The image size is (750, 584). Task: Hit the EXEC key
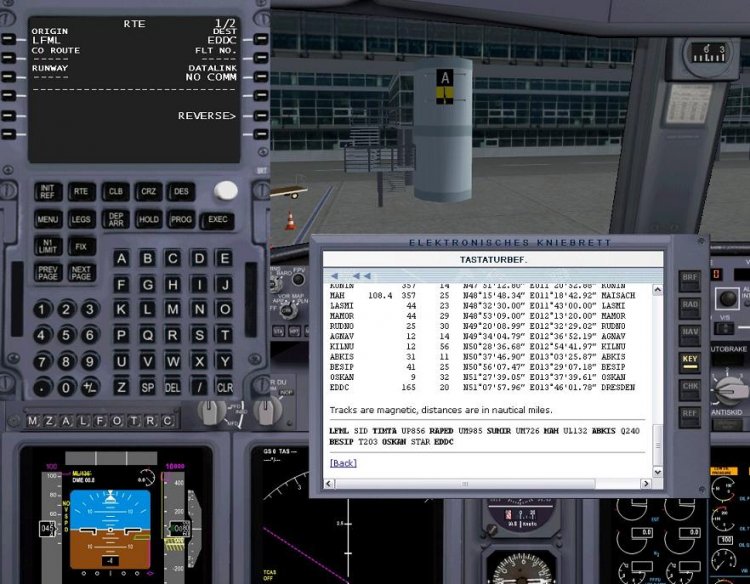tap(217, 220)
